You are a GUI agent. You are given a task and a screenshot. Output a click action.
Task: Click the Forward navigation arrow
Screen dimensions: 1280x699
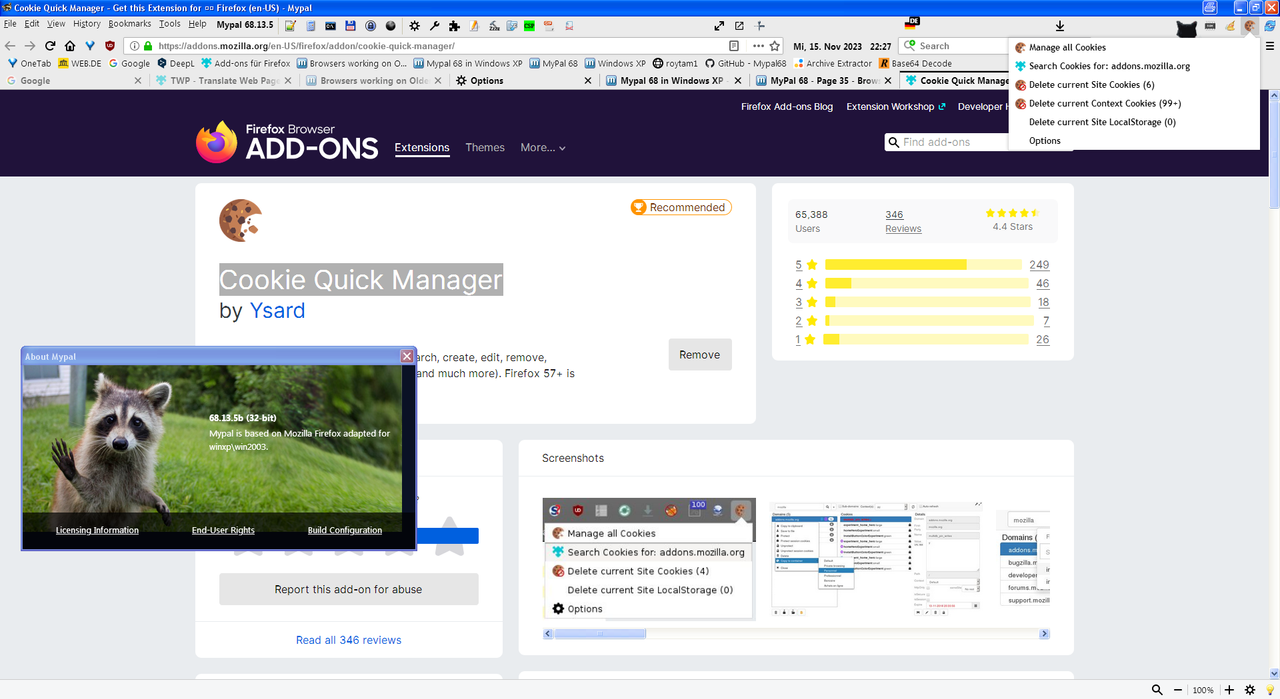tap(30, 46)
